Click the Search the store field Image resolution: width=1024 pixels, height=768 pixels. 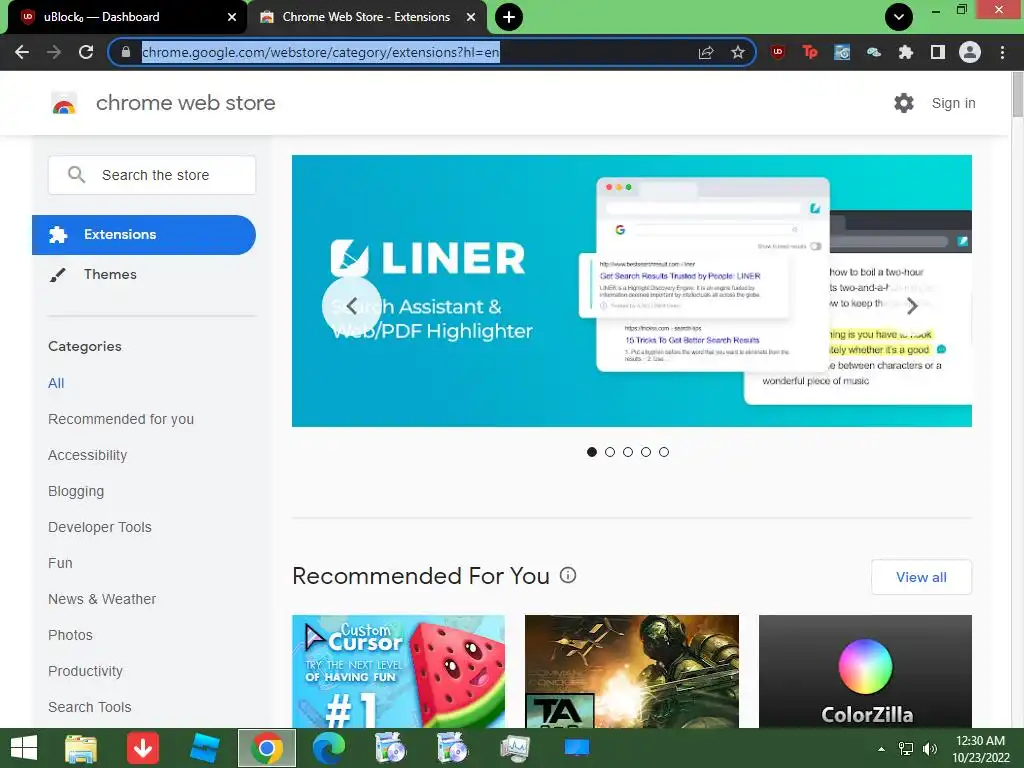point(152,175)
